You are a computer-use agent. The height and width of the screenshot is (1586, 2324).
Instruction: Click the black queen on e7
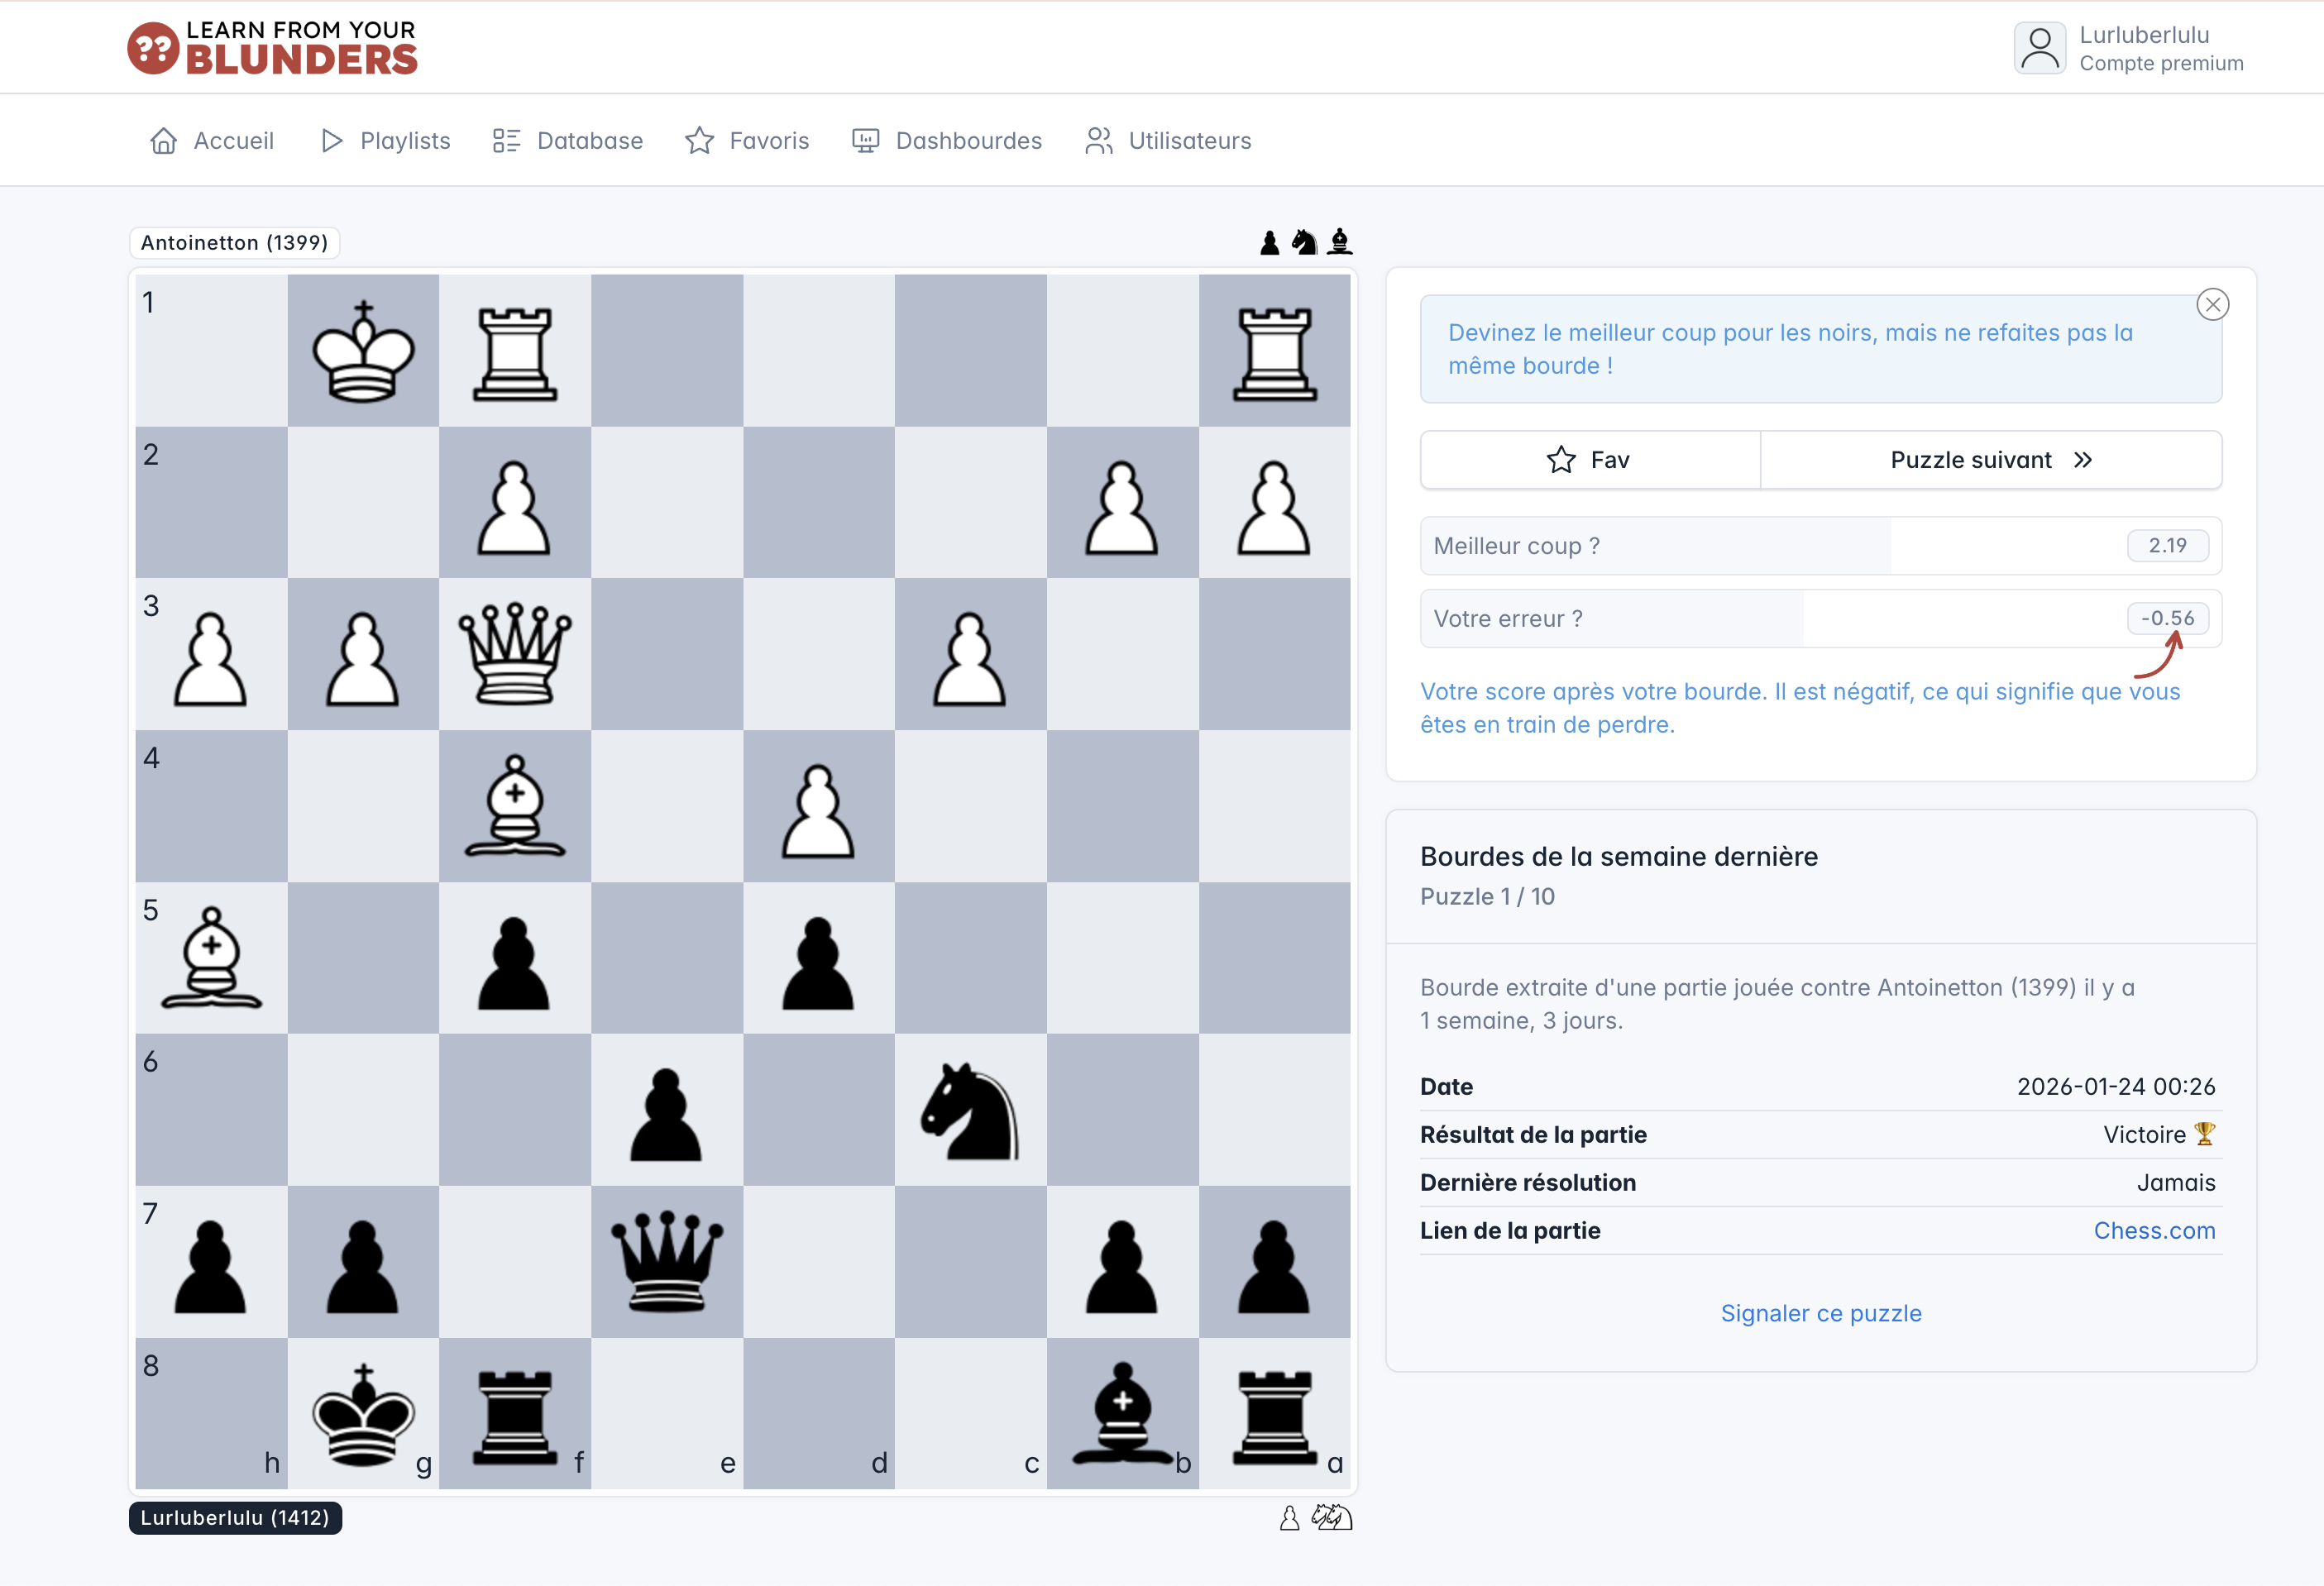666,1261
